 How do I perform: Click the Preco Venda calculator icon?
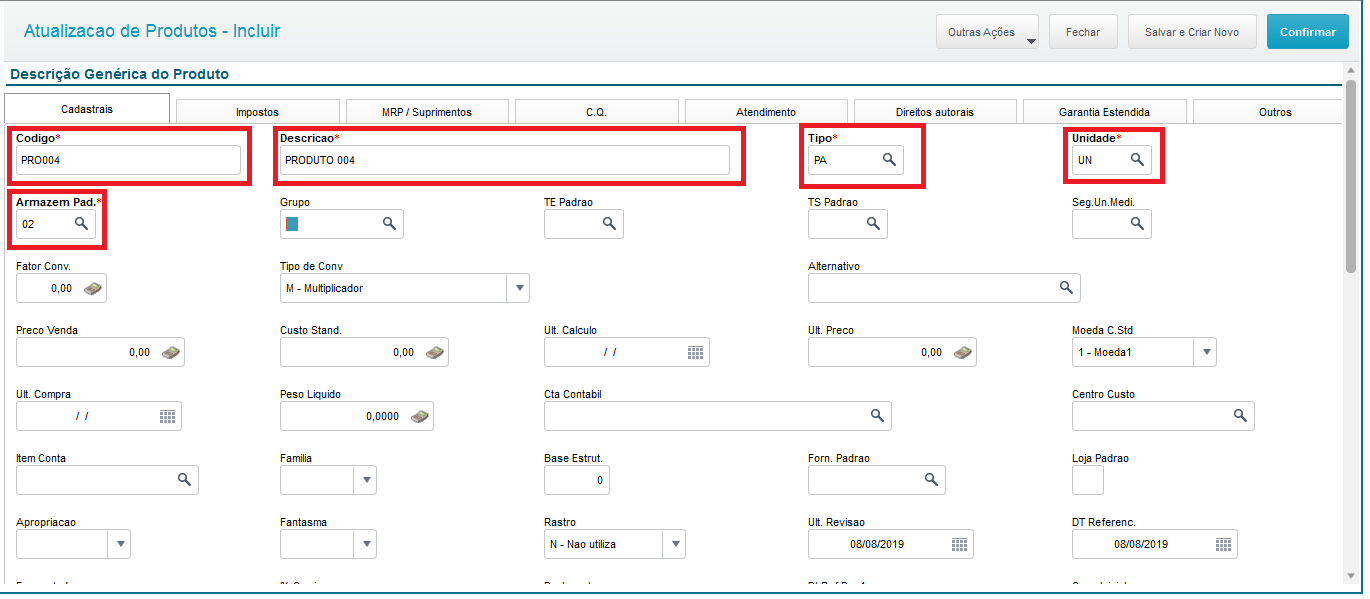(x=171, y=352)
